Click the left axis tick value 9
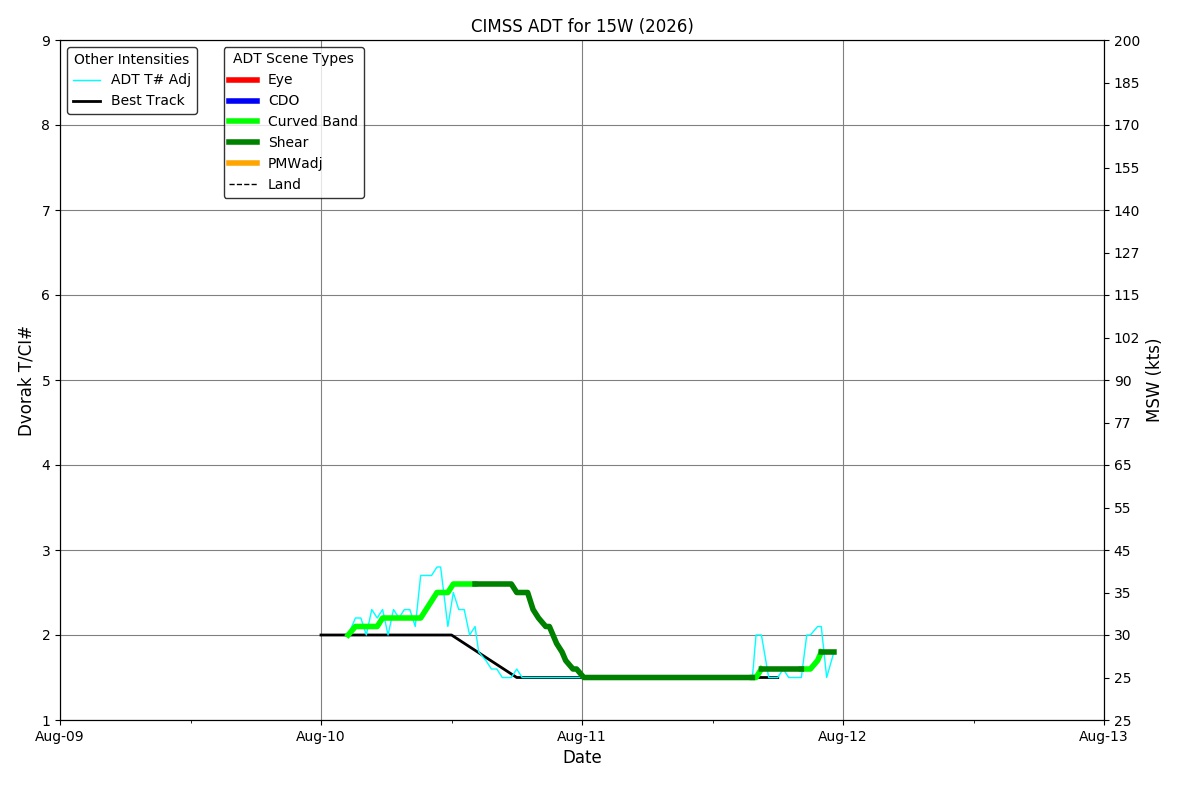1200x800 pixels. (46, 41)
